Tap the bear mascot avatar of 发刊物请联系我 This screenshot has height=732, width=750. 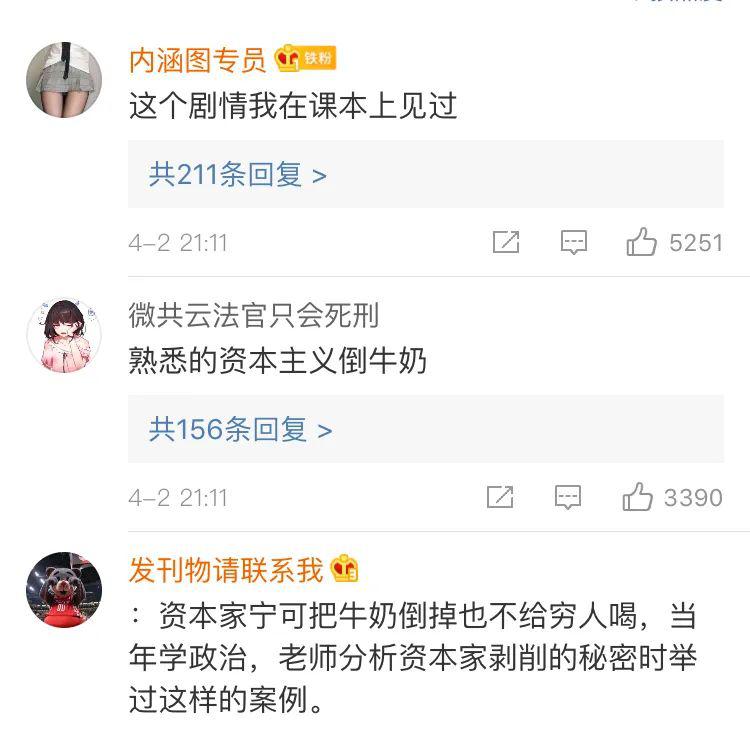[64, 589]
